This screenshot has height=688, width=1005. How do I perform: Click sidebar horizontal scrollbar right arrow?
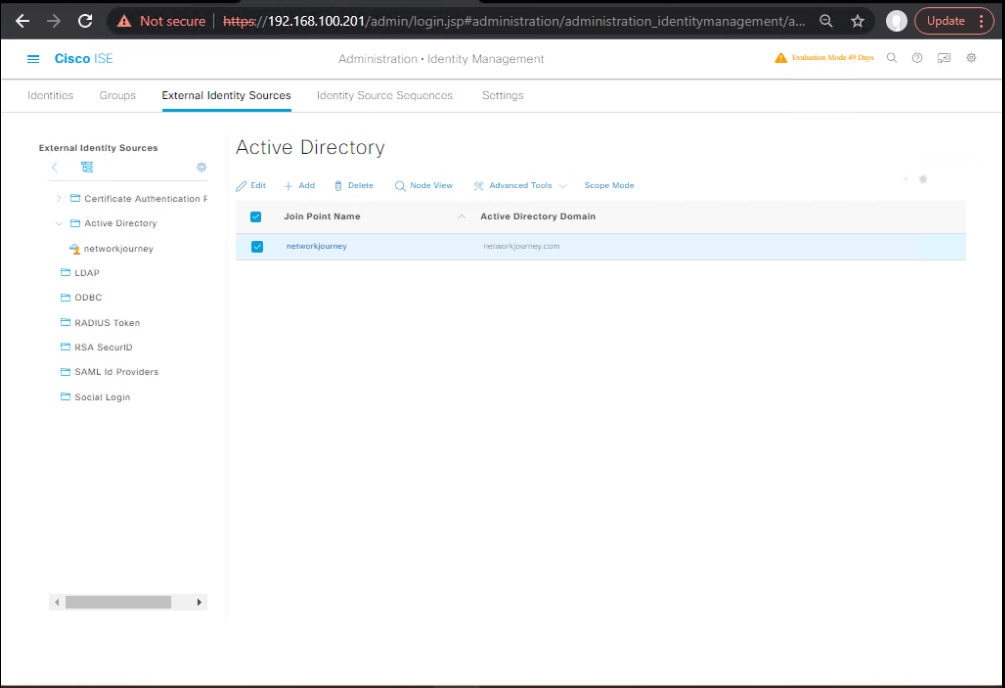pos(199,602)
